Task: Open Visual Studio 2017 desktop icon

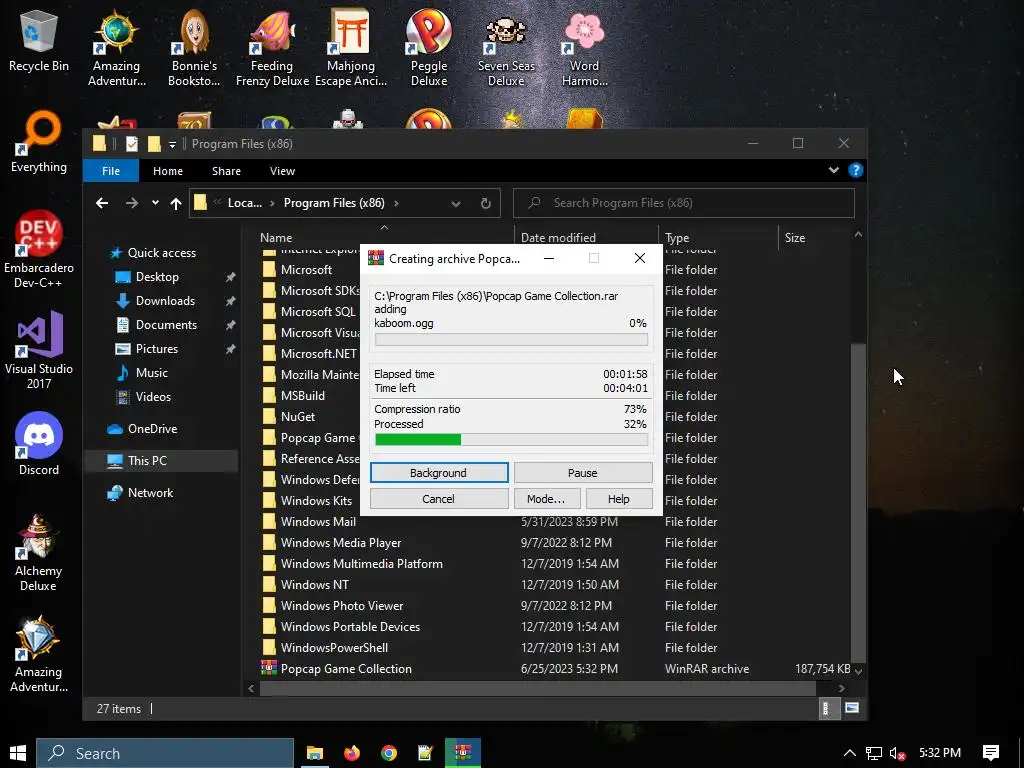Action: click(x=39, y=351)
